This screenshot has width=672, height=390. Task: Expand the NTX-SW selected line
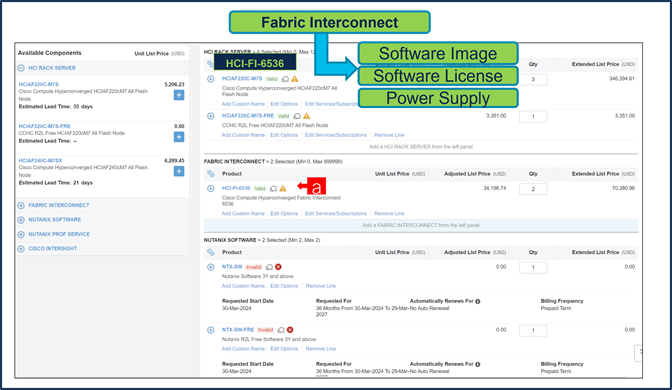211,267
